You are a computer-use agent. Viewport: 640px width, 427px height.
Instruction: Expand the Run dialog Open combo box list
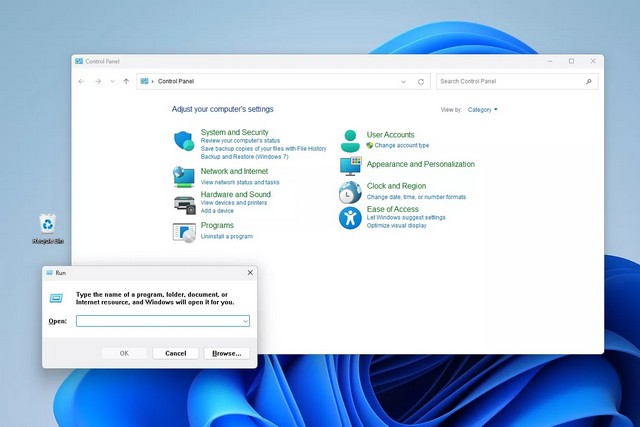point(245,321)
